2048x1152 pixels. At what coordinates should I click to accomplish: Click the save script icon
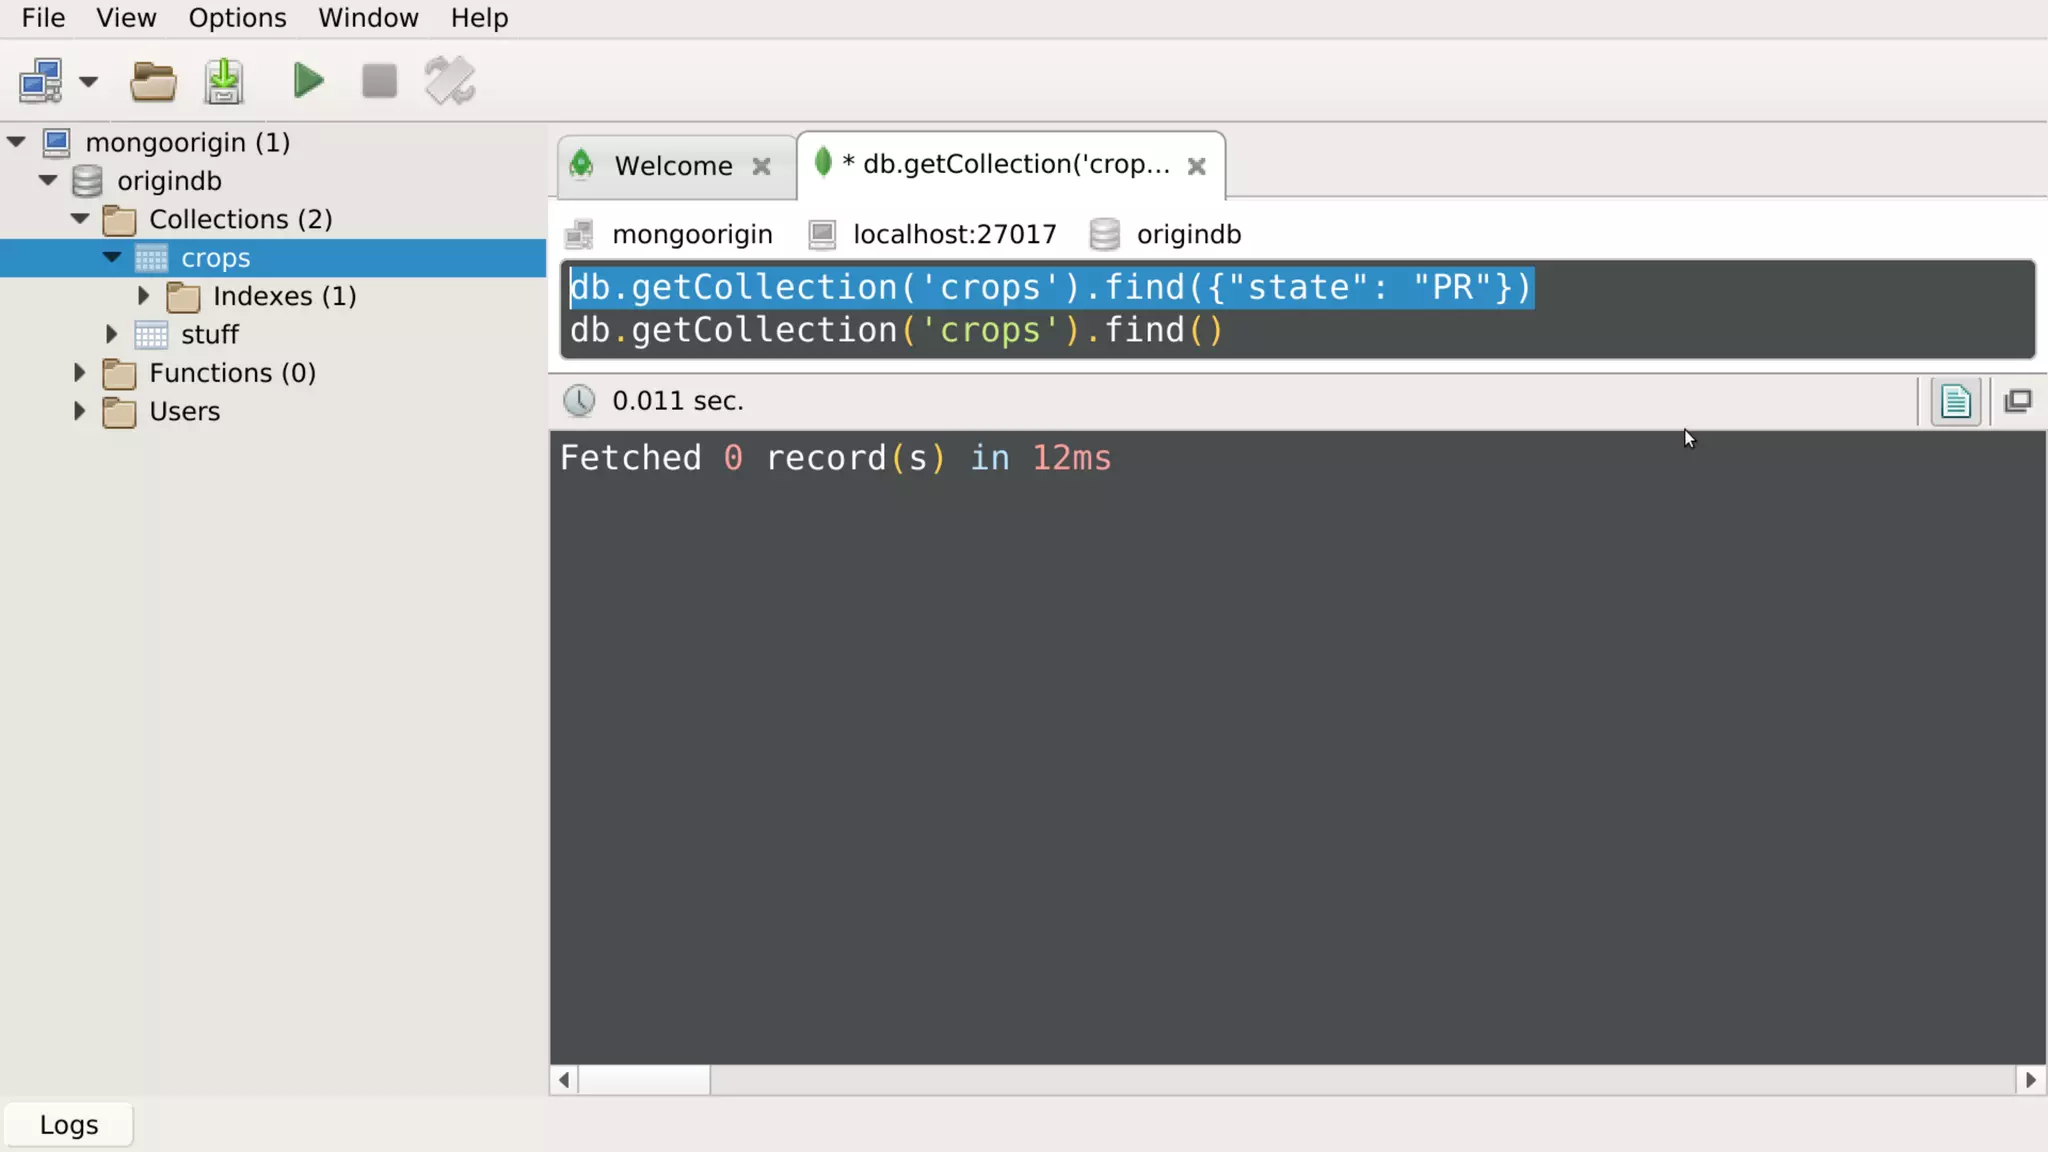[224, 81]
